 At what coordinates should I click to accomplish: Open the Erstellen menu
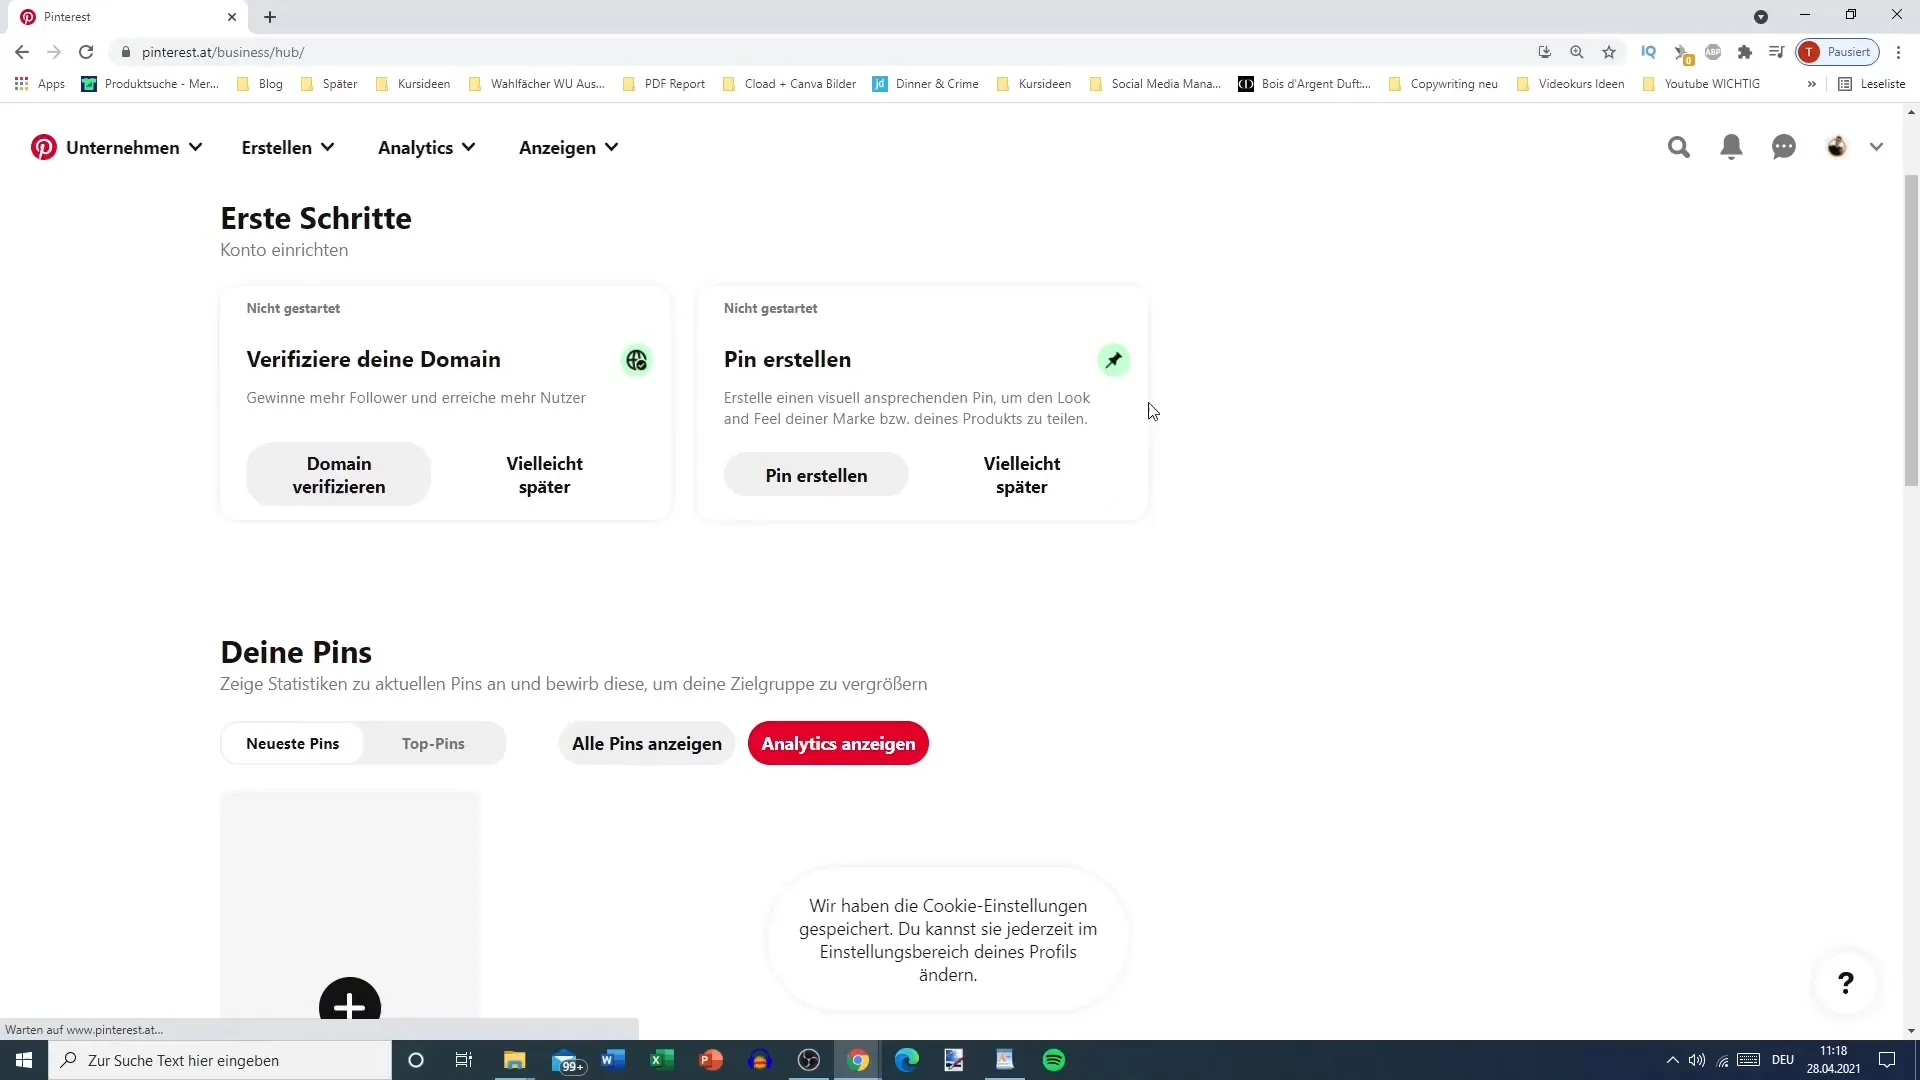click(287, 148)
